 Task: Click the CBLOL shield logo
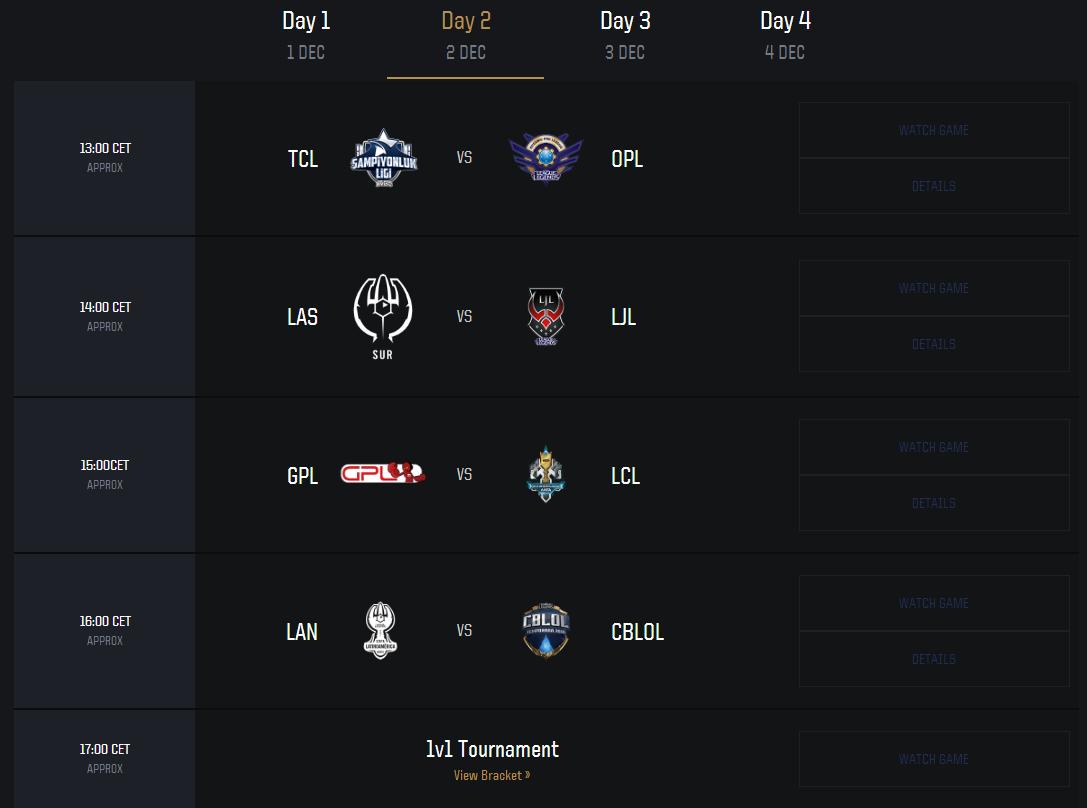(546, 631)
